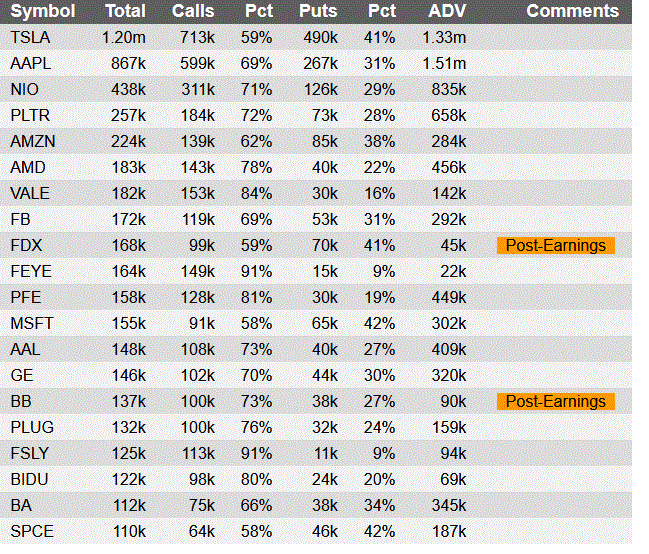Click the Symbol column header

43,11
